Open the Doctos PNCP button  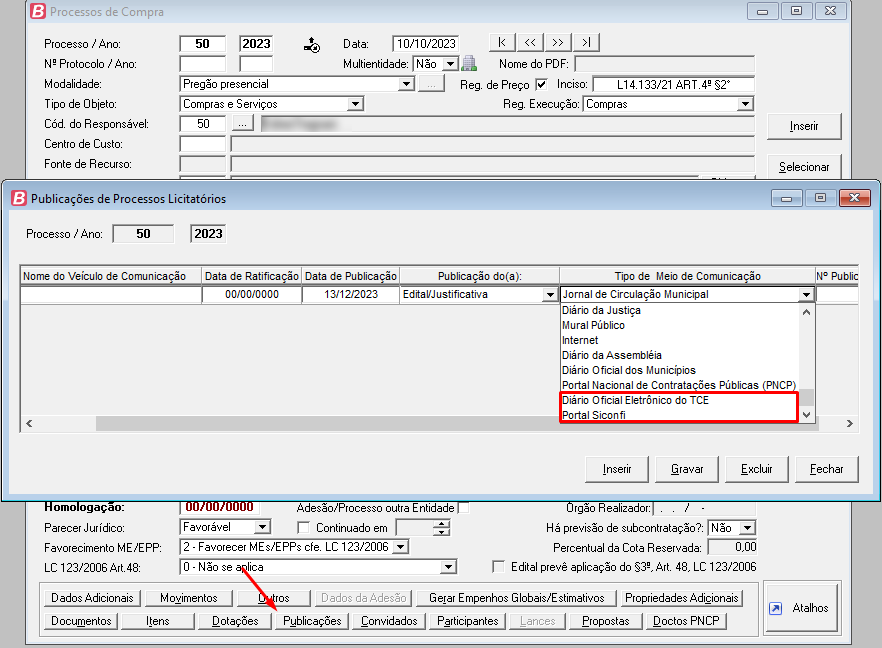686,621
